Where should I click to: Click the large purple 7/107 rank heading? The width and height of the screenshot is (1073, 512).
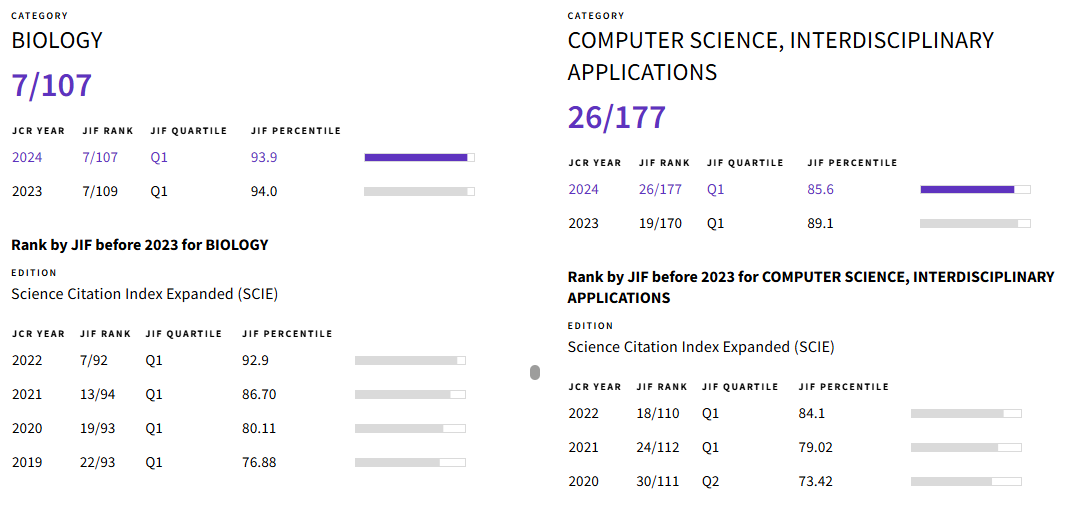pyautogui.click(x=52, y=86)
